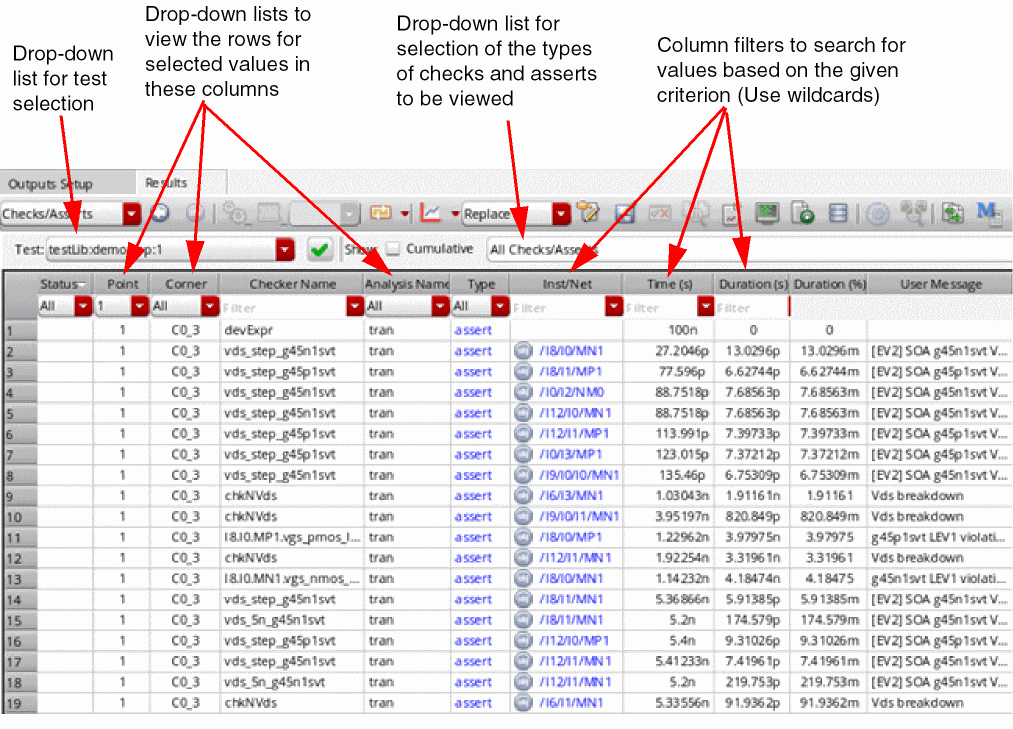Toggle the Cumulative checkbox
Screen dimensions: 1013x729
[393, 249]
